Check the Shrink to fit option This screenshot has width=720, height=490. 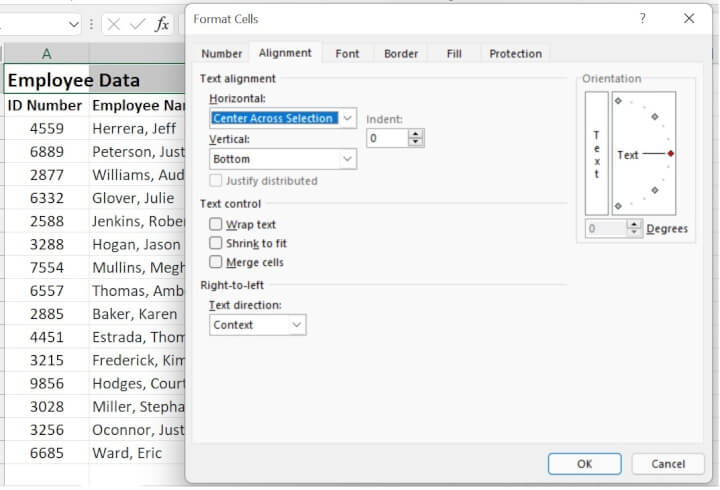tap(216, 243)
